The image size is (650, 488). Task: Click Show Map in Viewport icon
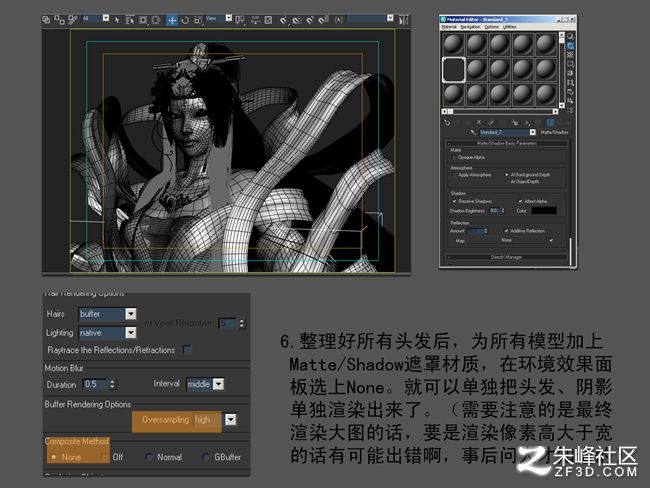tap(550, 123)
